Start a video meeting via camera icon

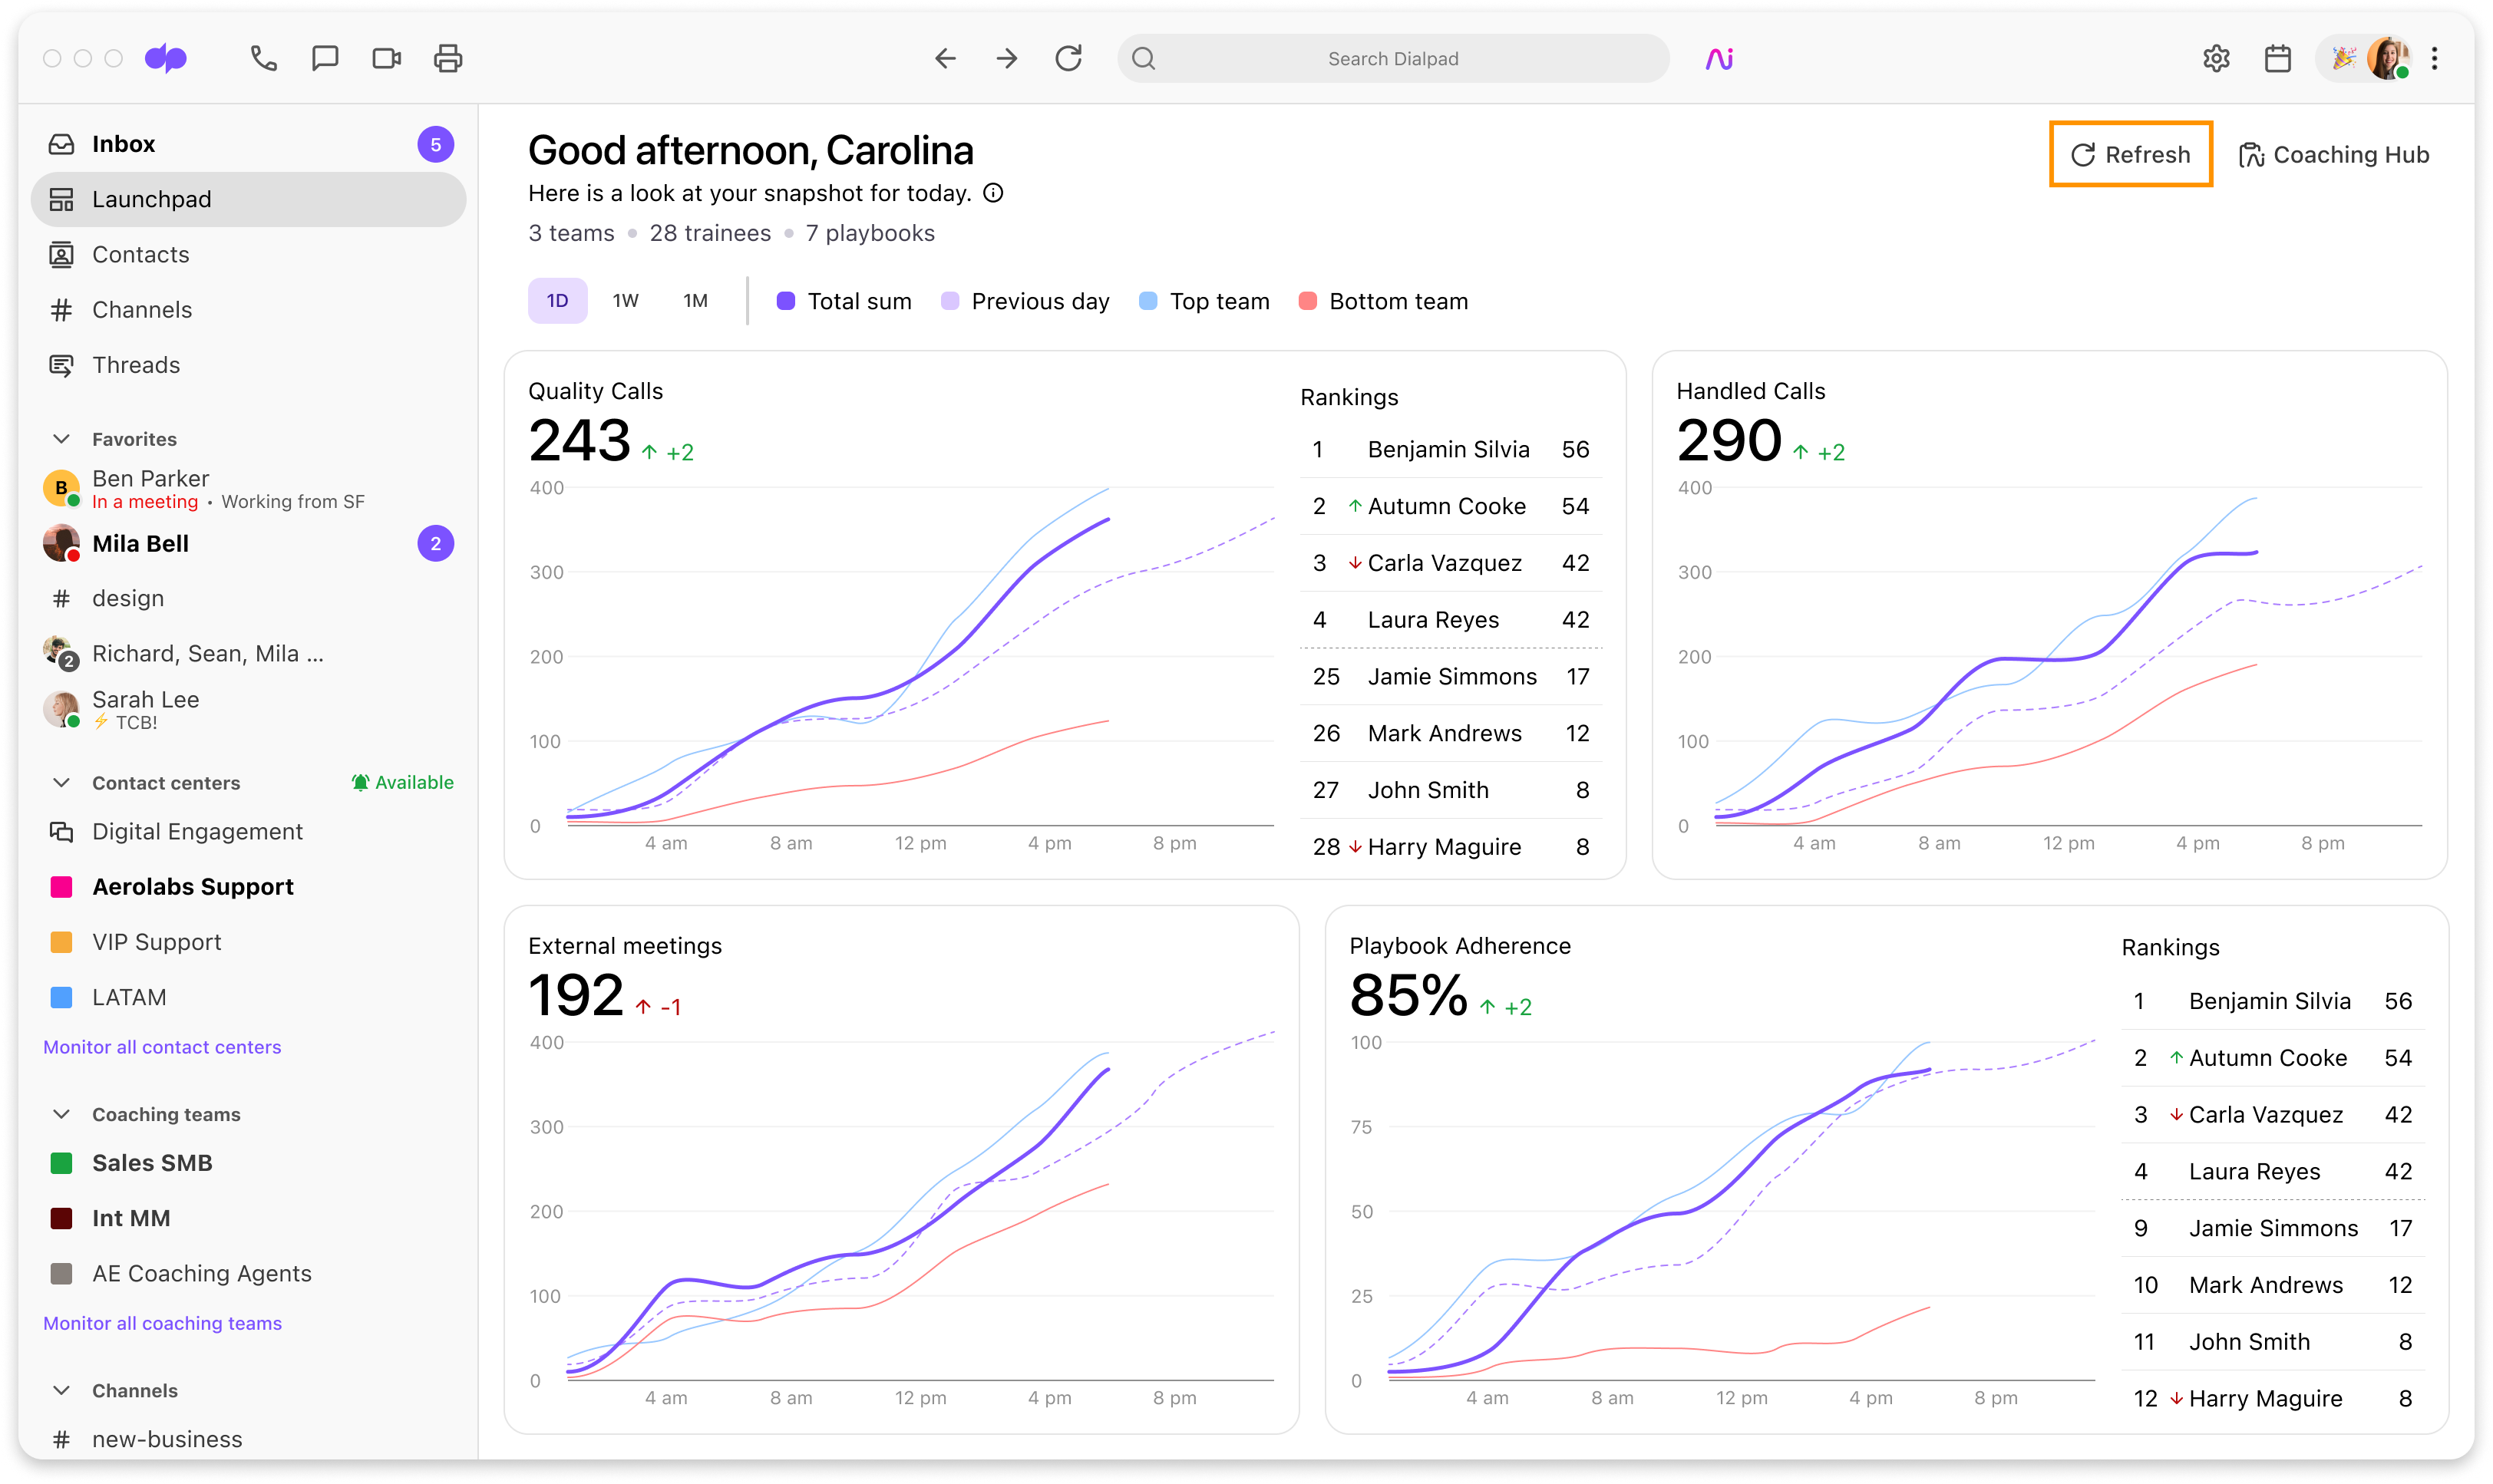[x=386, y=59]
